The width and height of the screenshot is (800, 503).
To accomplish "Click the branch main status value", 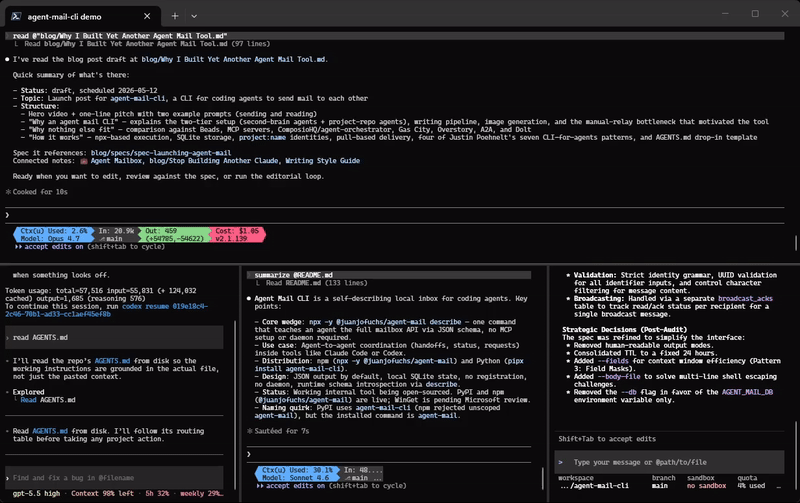I will point(660,486).
